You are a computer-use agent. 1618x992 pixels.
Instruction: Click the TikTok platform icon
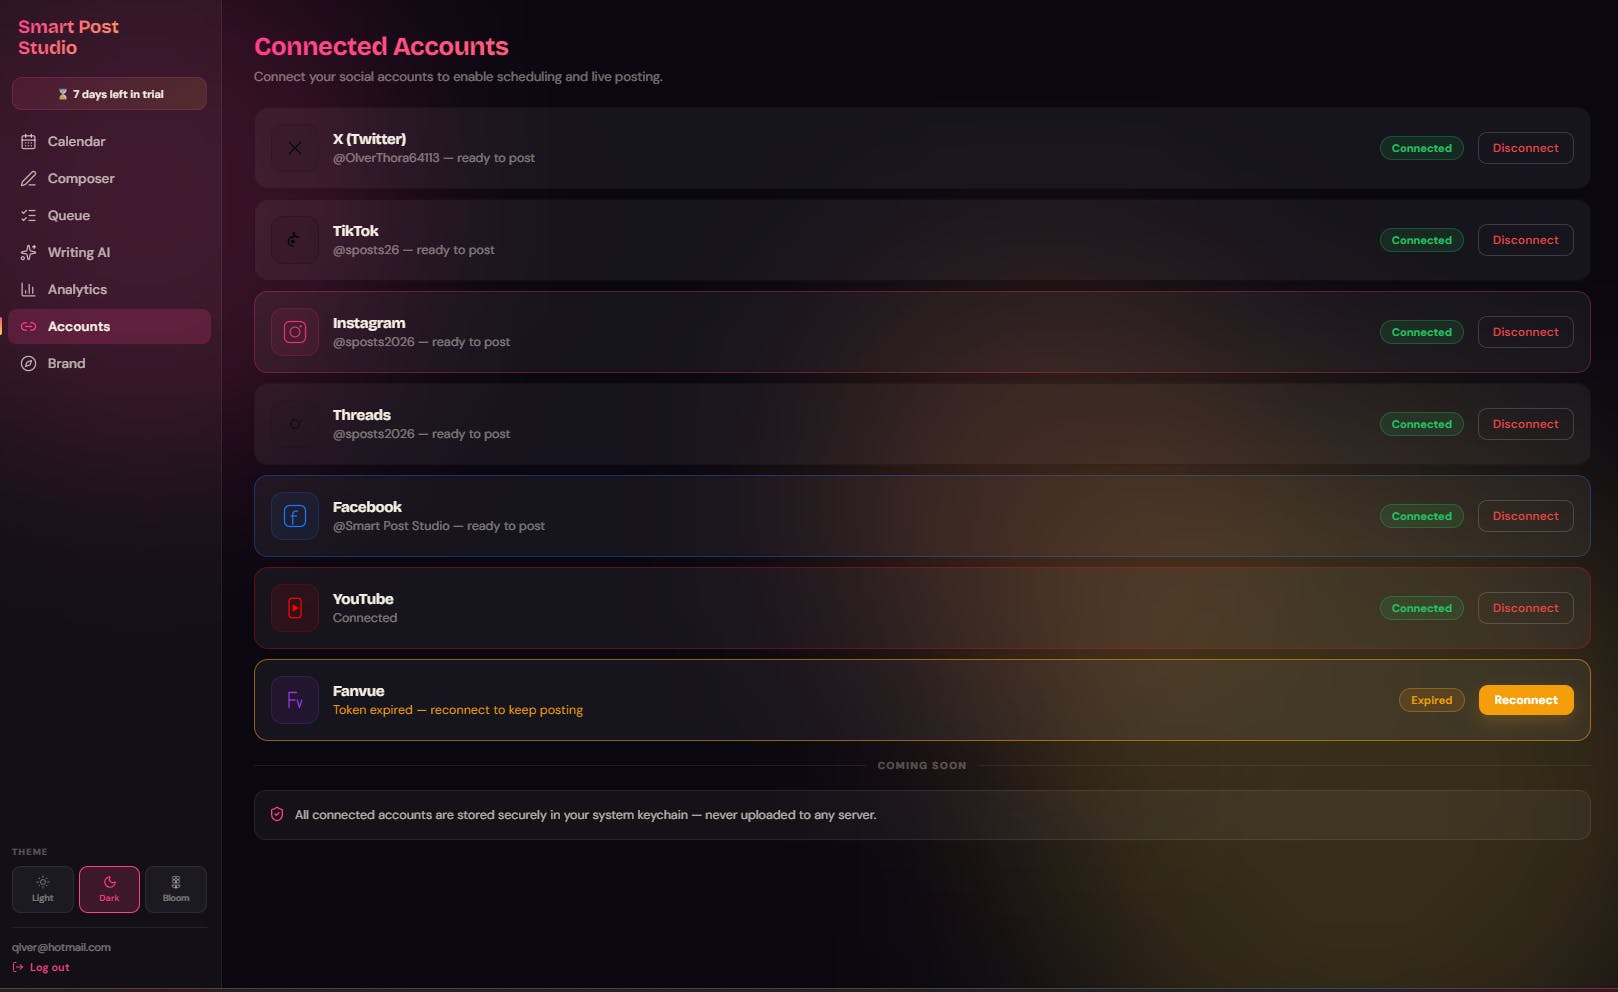click(295, 240)
